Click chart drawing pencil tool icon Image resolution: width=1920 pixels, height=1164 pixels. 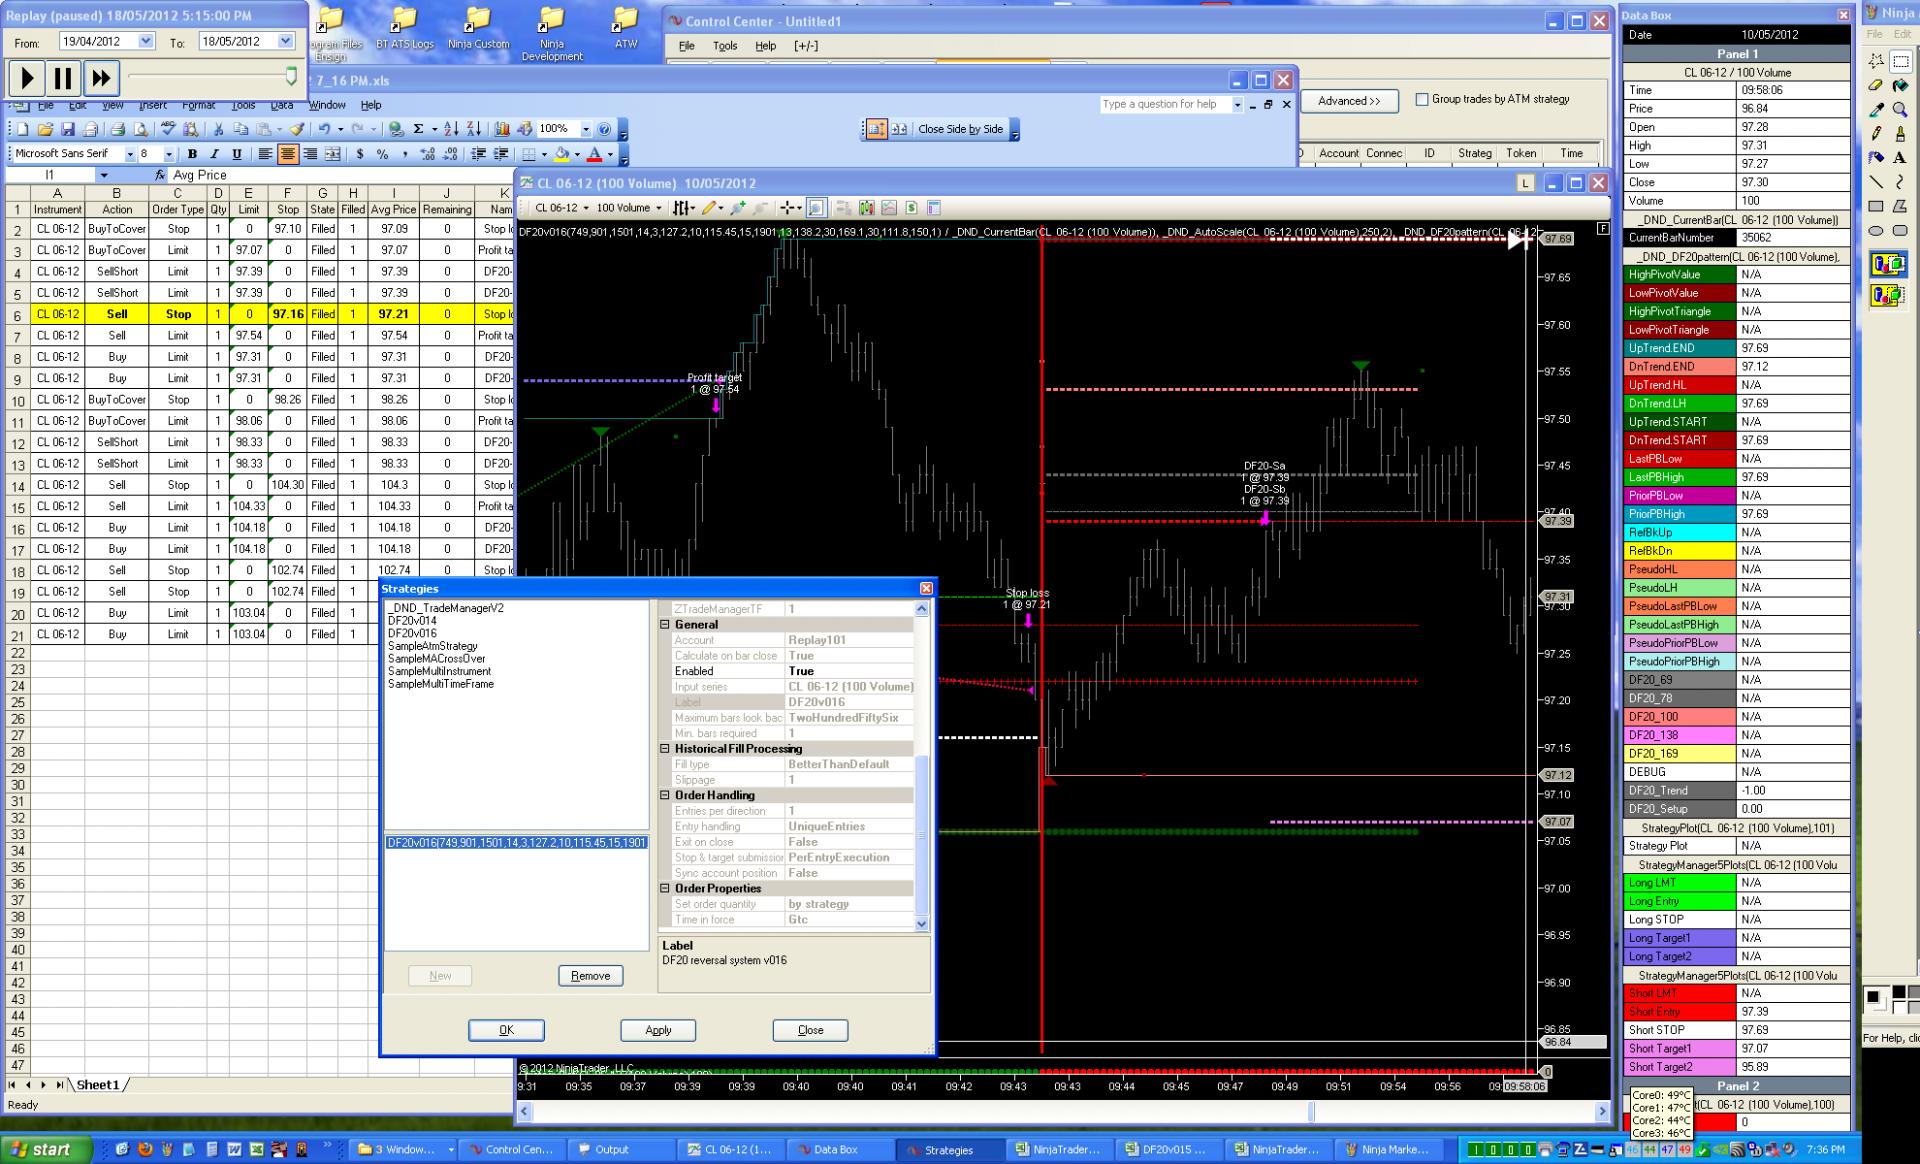pos(709,208)
